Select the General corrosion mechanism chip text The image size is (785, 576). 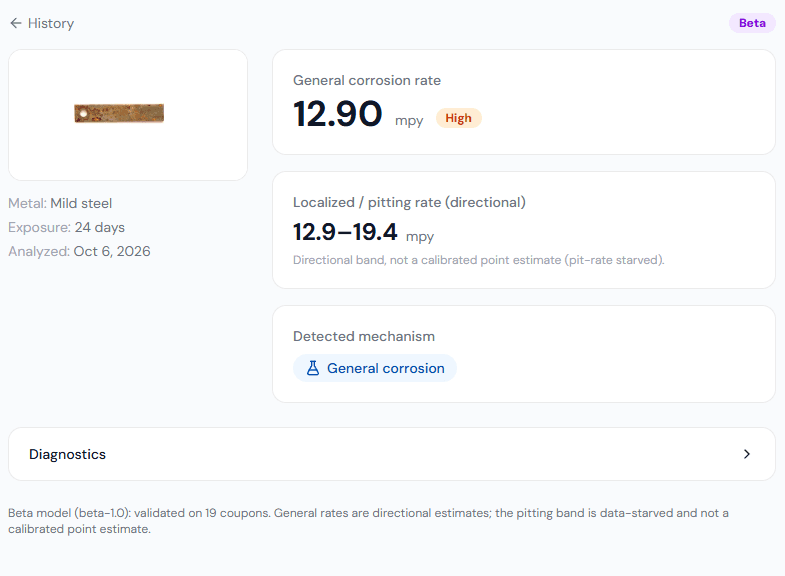tap(385, 368)
